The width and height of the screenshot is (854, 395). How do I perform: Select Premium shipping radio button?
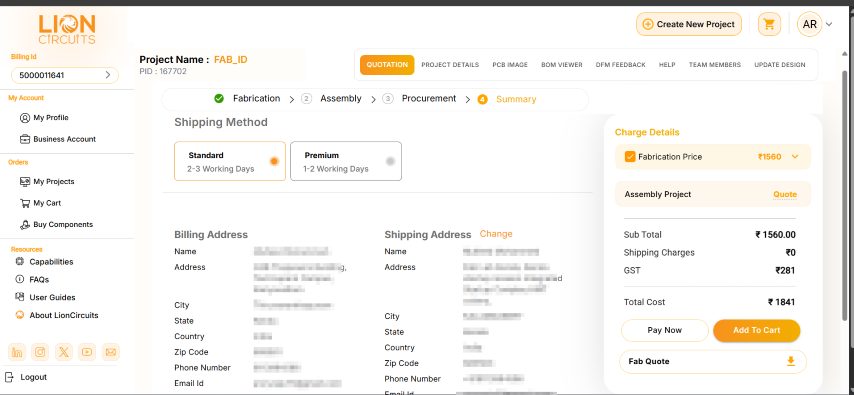pos(391,161)
